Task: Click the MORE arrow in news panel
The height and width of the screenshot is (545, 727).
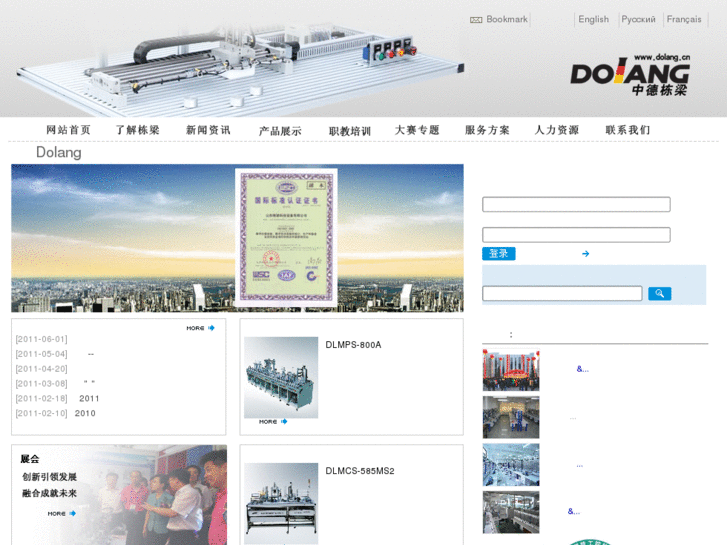Action: click(201, 328)
